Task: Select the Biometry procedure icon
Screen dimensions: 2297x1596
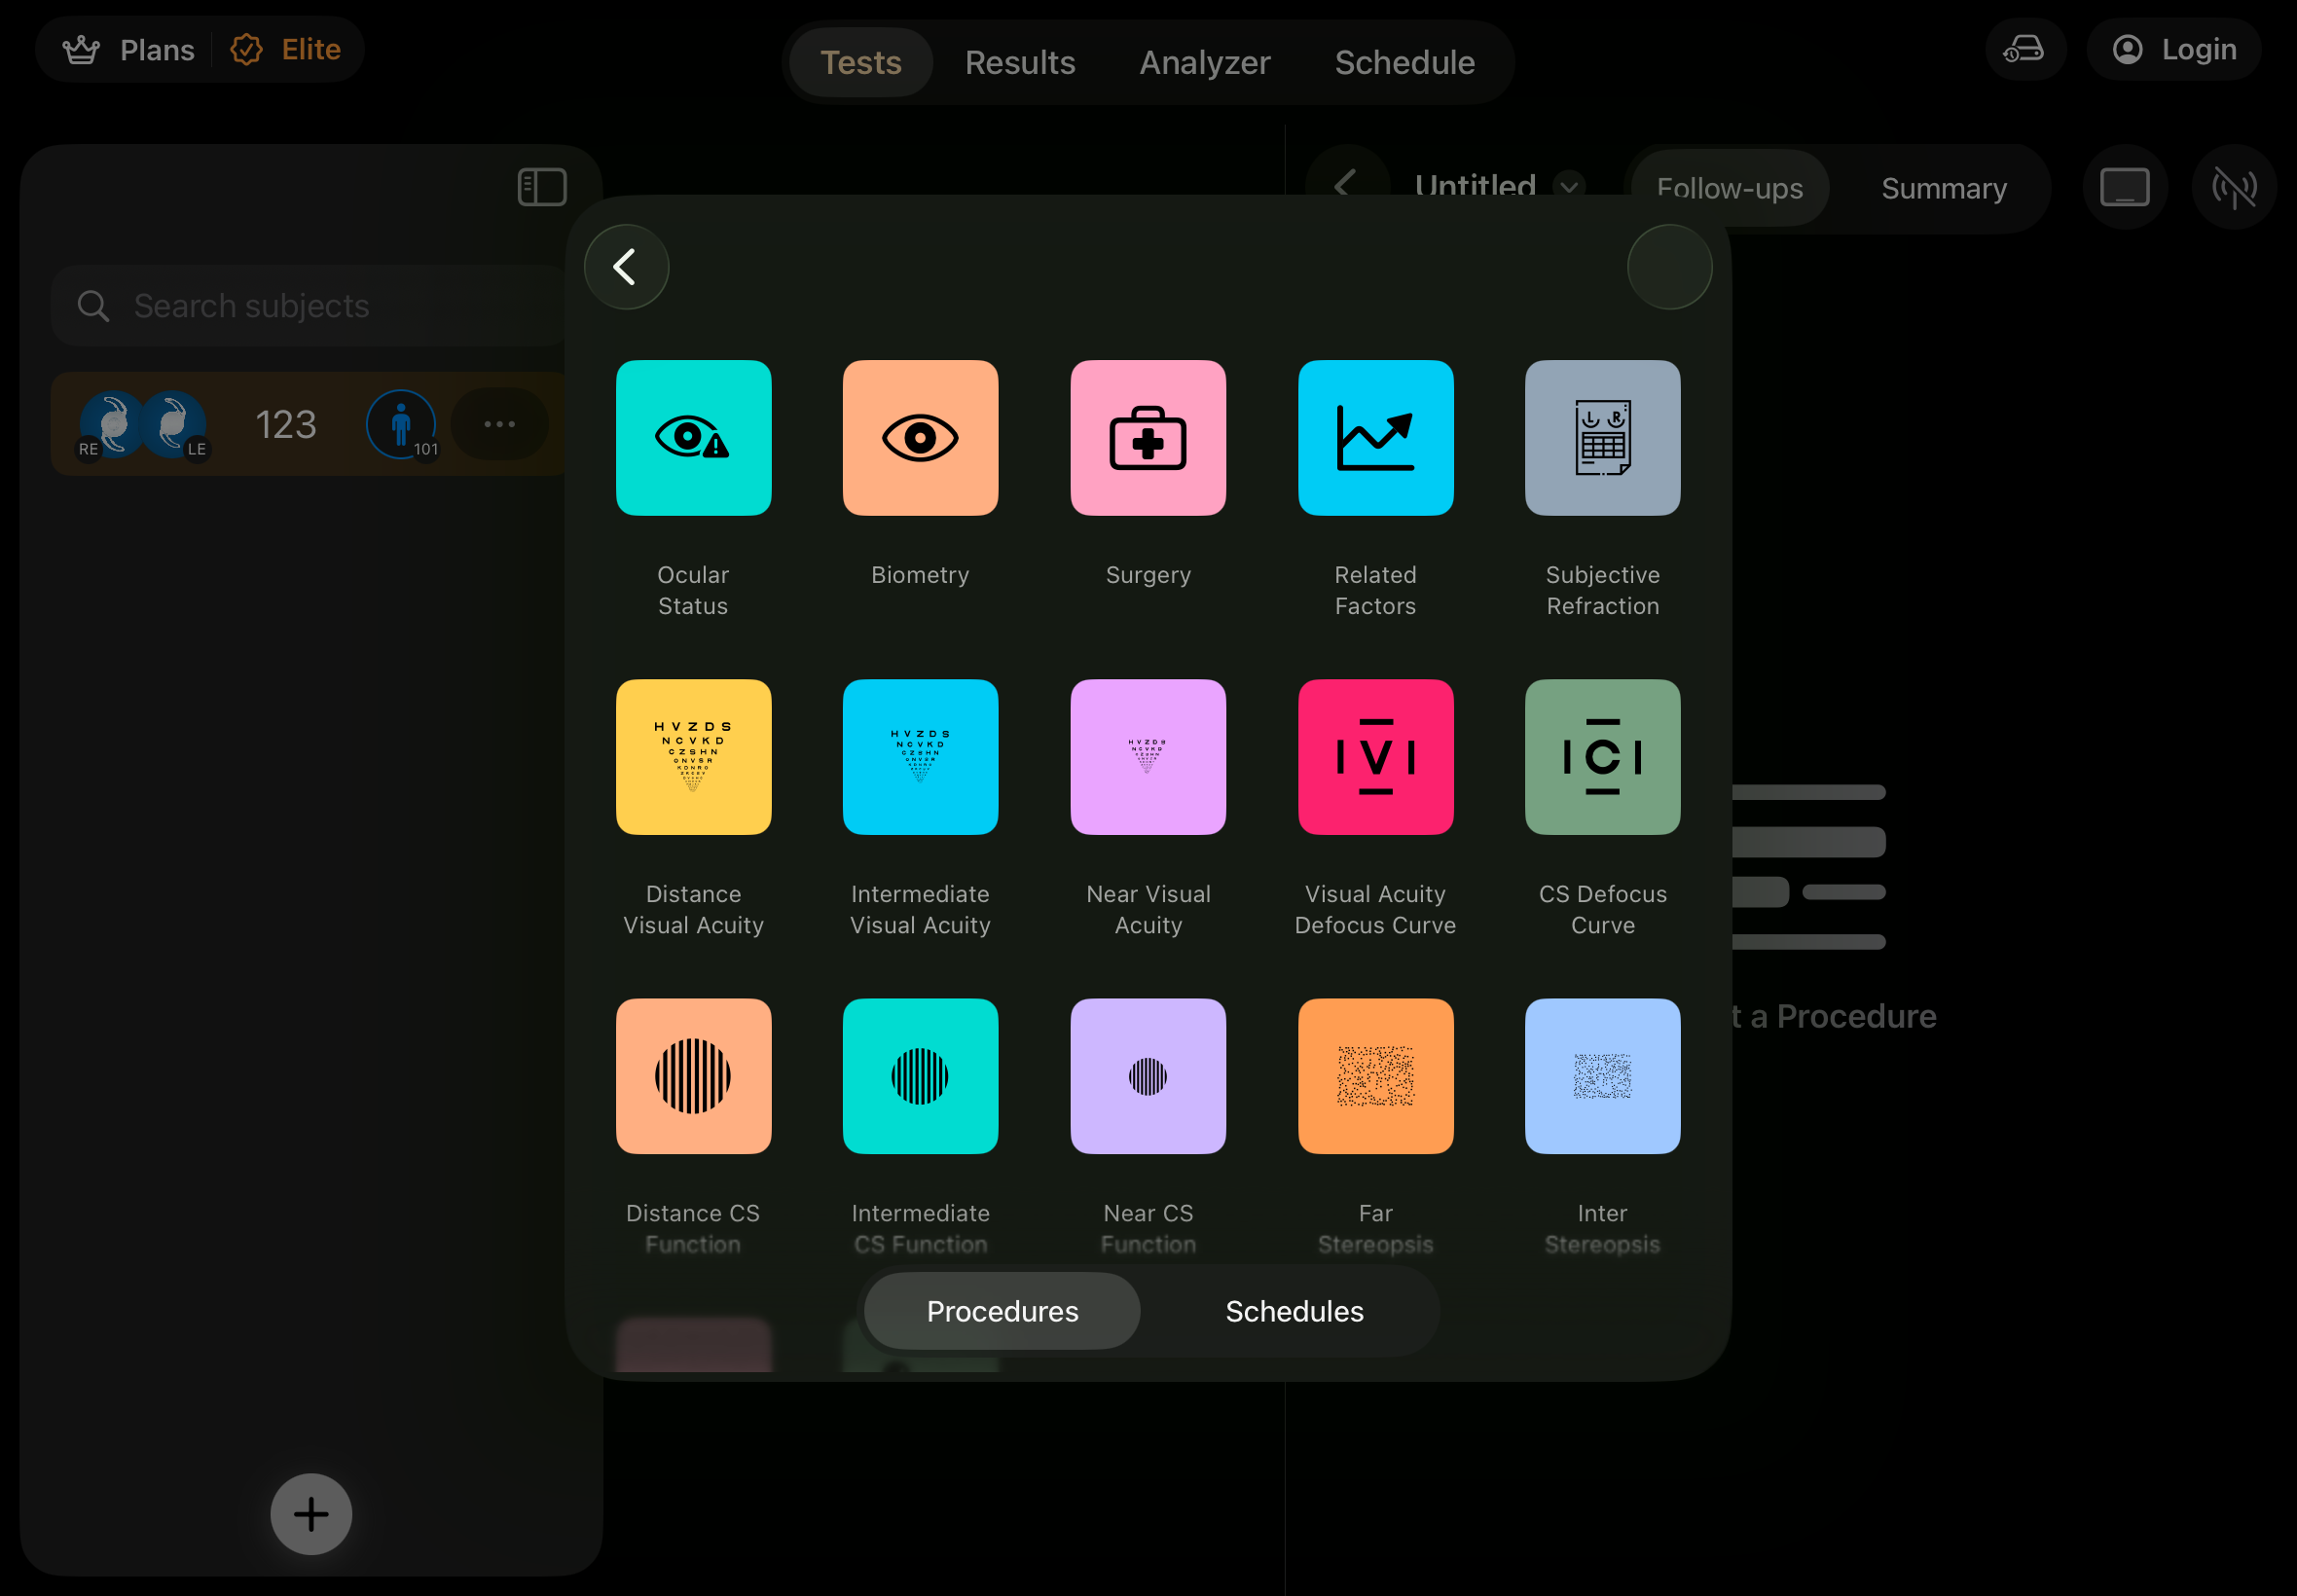Action: point(920,438)
